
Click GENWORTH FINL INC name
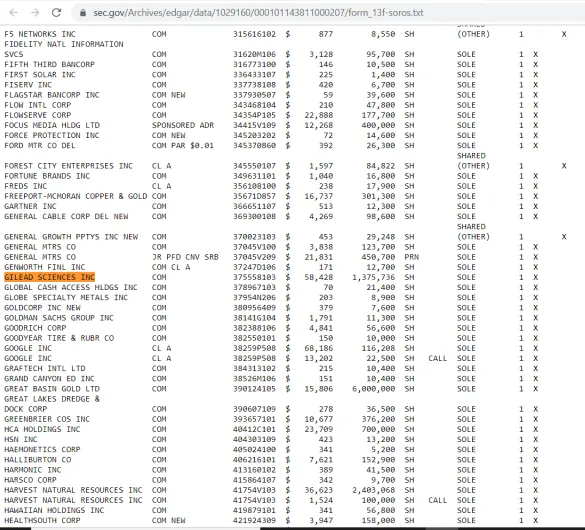(x=45, y=267)
